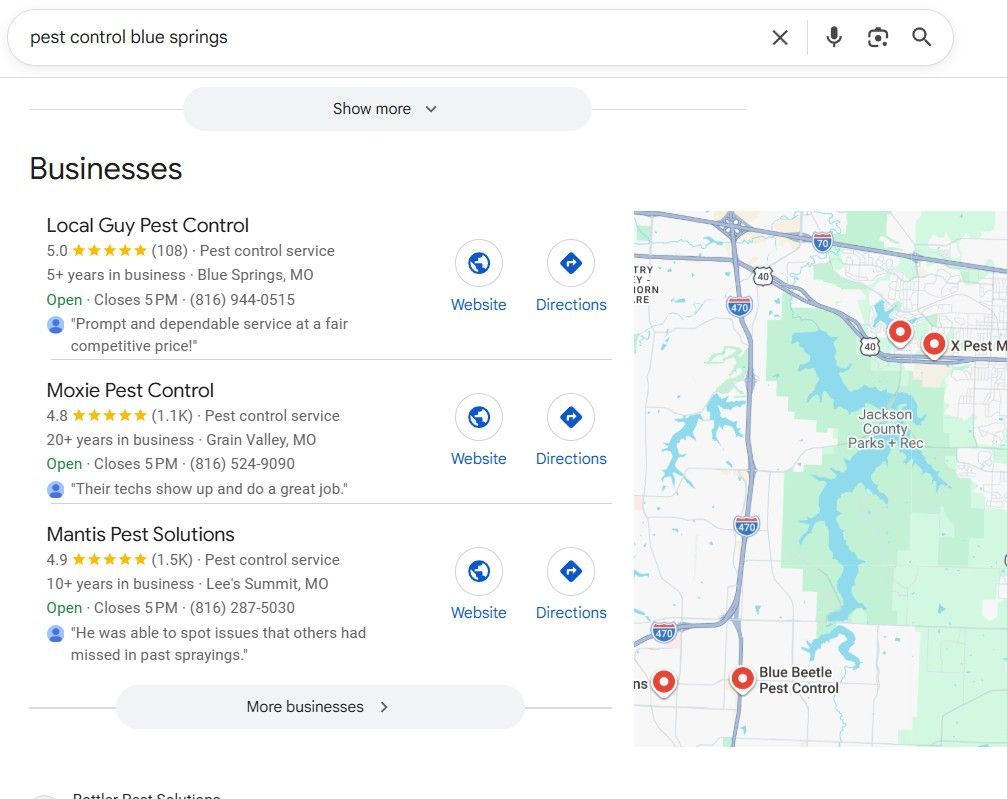Open Local Guy Pest Control website icon
1007x799 pixels.
(x=478, y=263)
